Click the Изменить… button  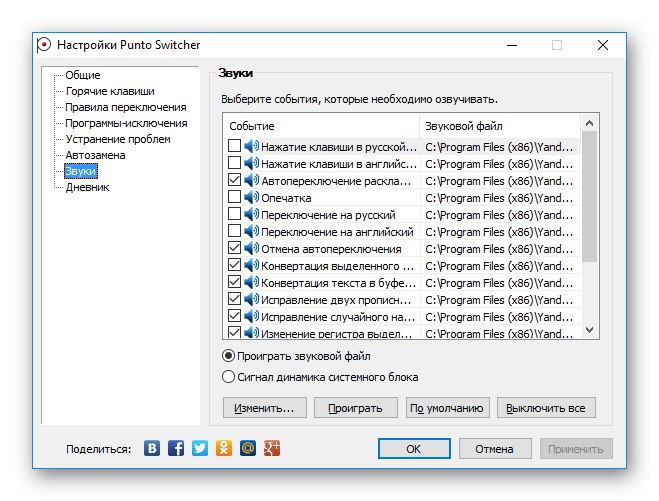click(264, 408)
